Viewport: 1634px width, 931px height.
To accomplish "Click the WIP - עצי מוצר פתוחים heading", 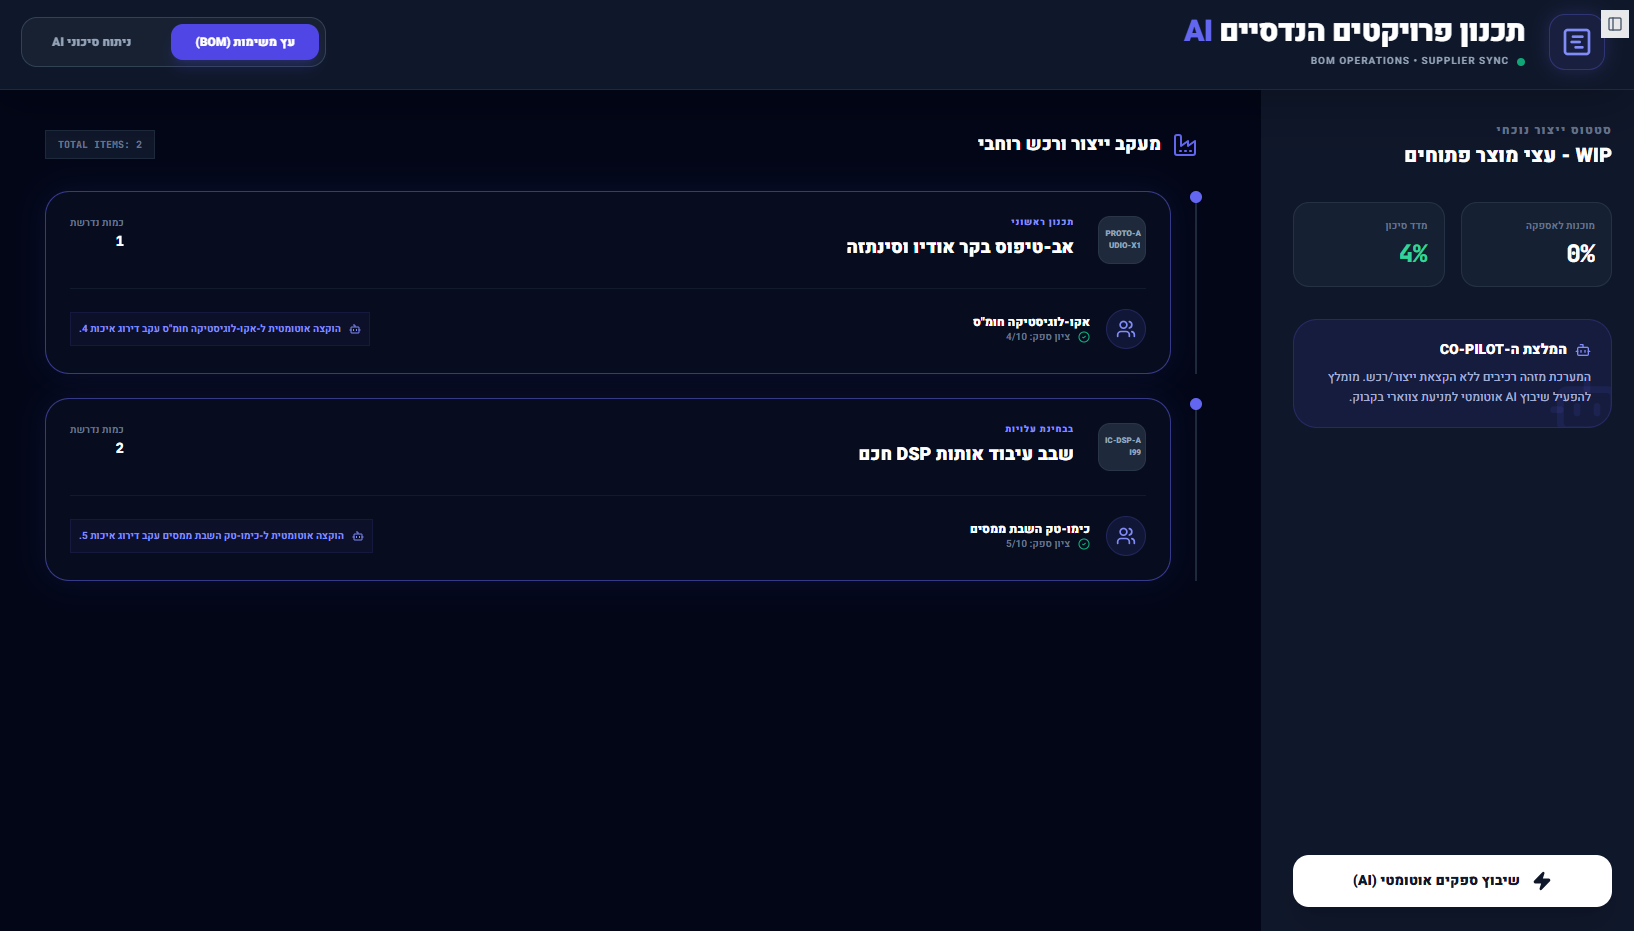I will coord(1508,155).
